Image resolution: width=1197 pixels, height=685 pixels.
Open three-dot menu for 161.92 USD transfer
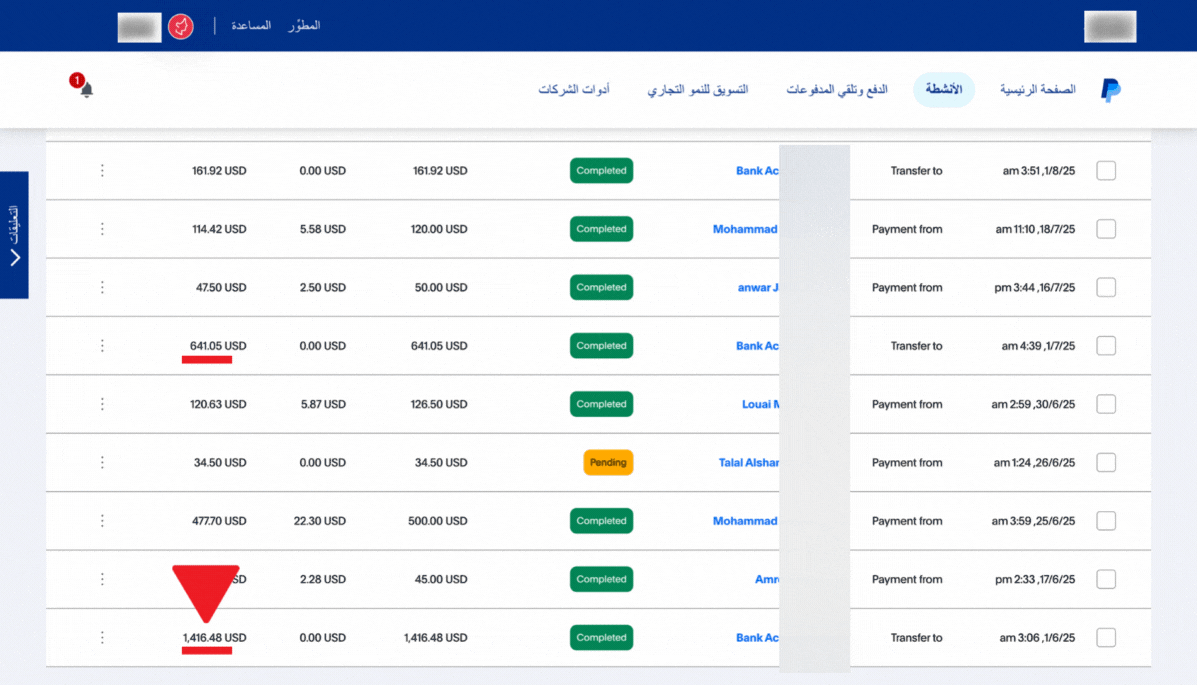102,171
